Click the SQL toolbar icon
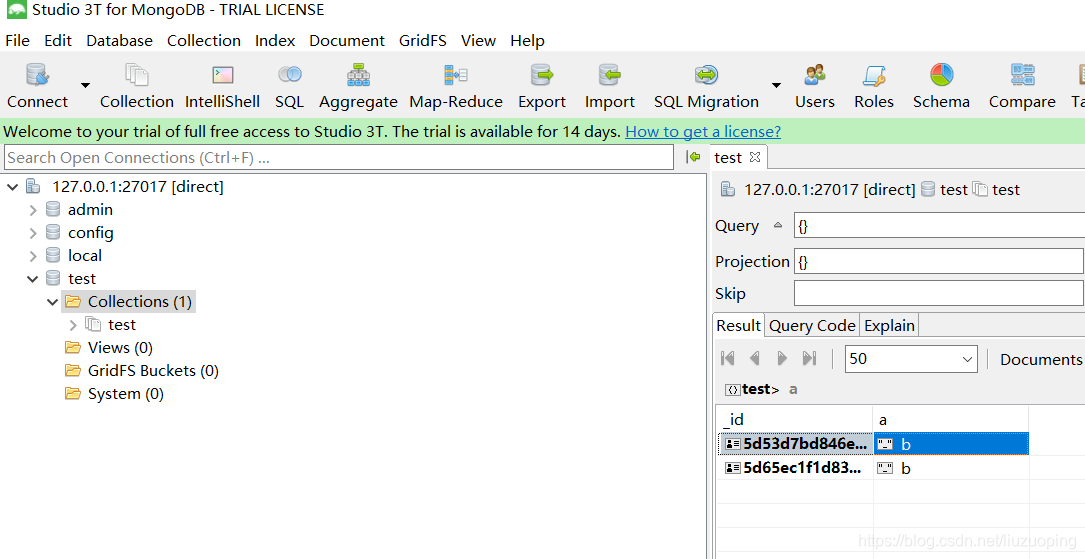Viewport: 1085px width, 559px height. (289, 86)
